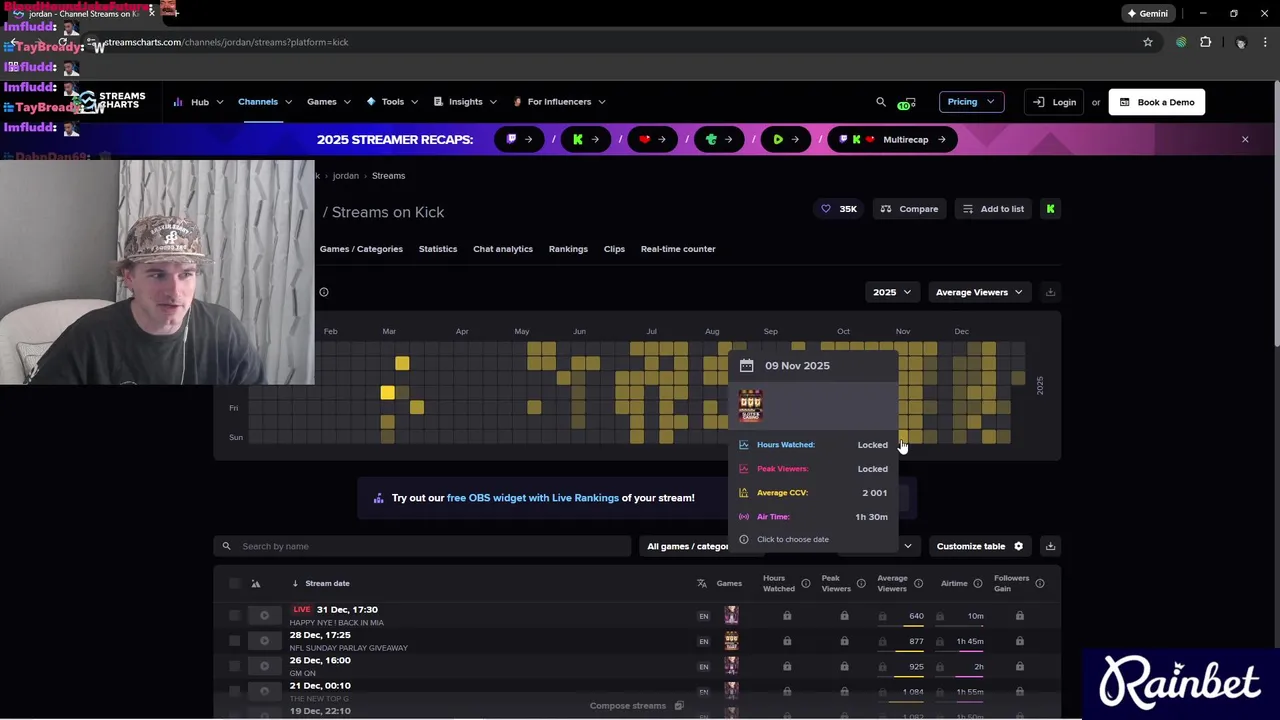Screen dimensions: 1280x720
Task: Click the Customize table button
Action: coord(980,546)
